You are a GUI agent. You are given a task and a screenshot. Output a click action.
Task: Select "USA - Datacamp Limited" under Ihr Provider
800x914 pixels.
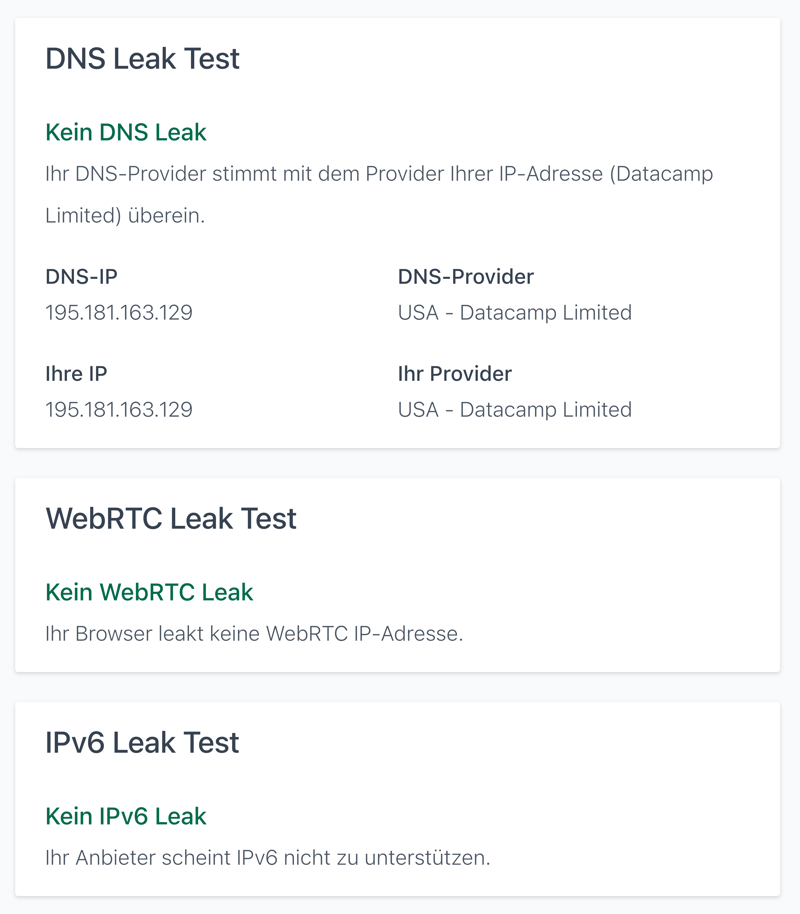(515, 410)
